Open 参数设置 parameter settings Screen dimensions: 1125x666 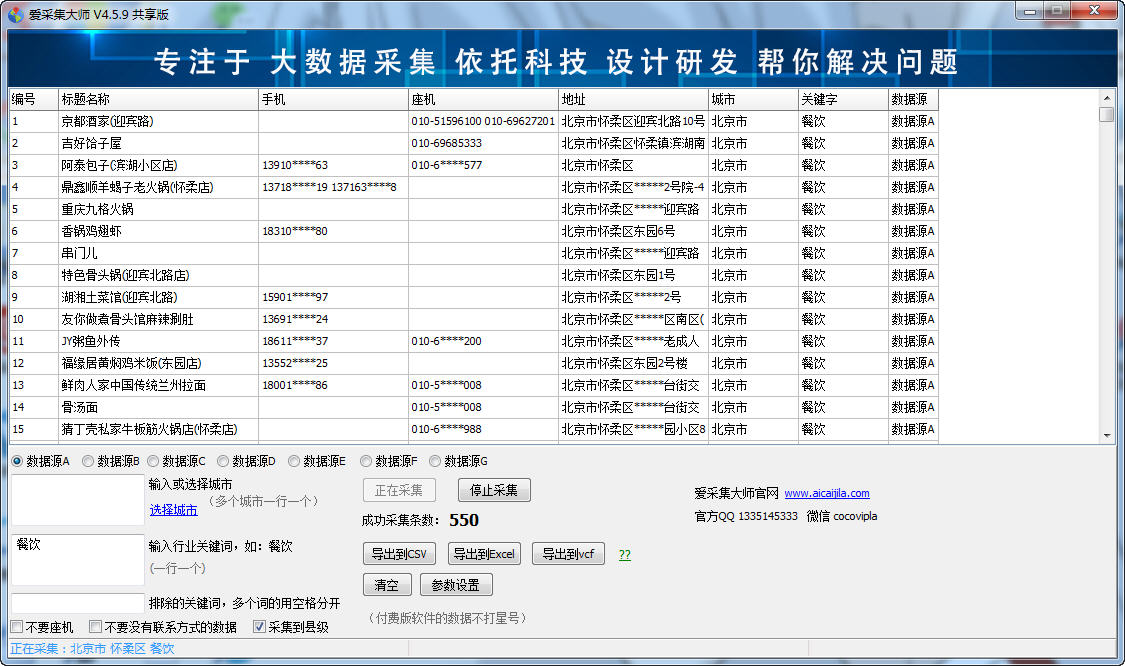click(x=456, y=585)
